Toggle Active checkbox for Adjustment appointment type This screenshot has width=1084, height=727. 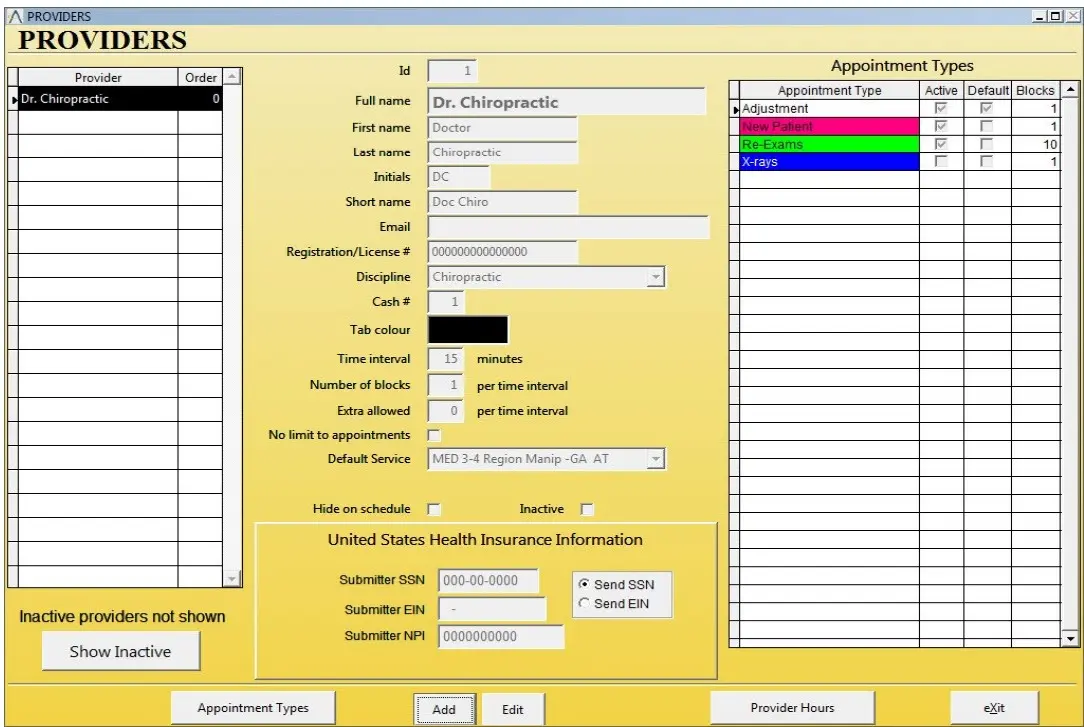pyautogui.click(x=941, y=108)
